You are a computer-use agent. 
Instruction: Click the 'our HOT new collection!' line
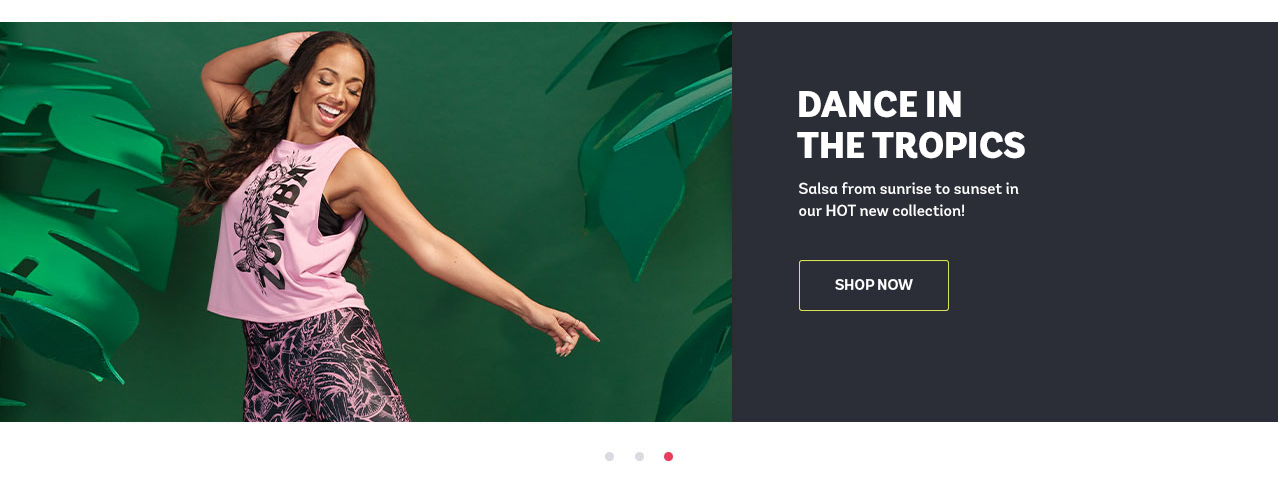[881, 211]
